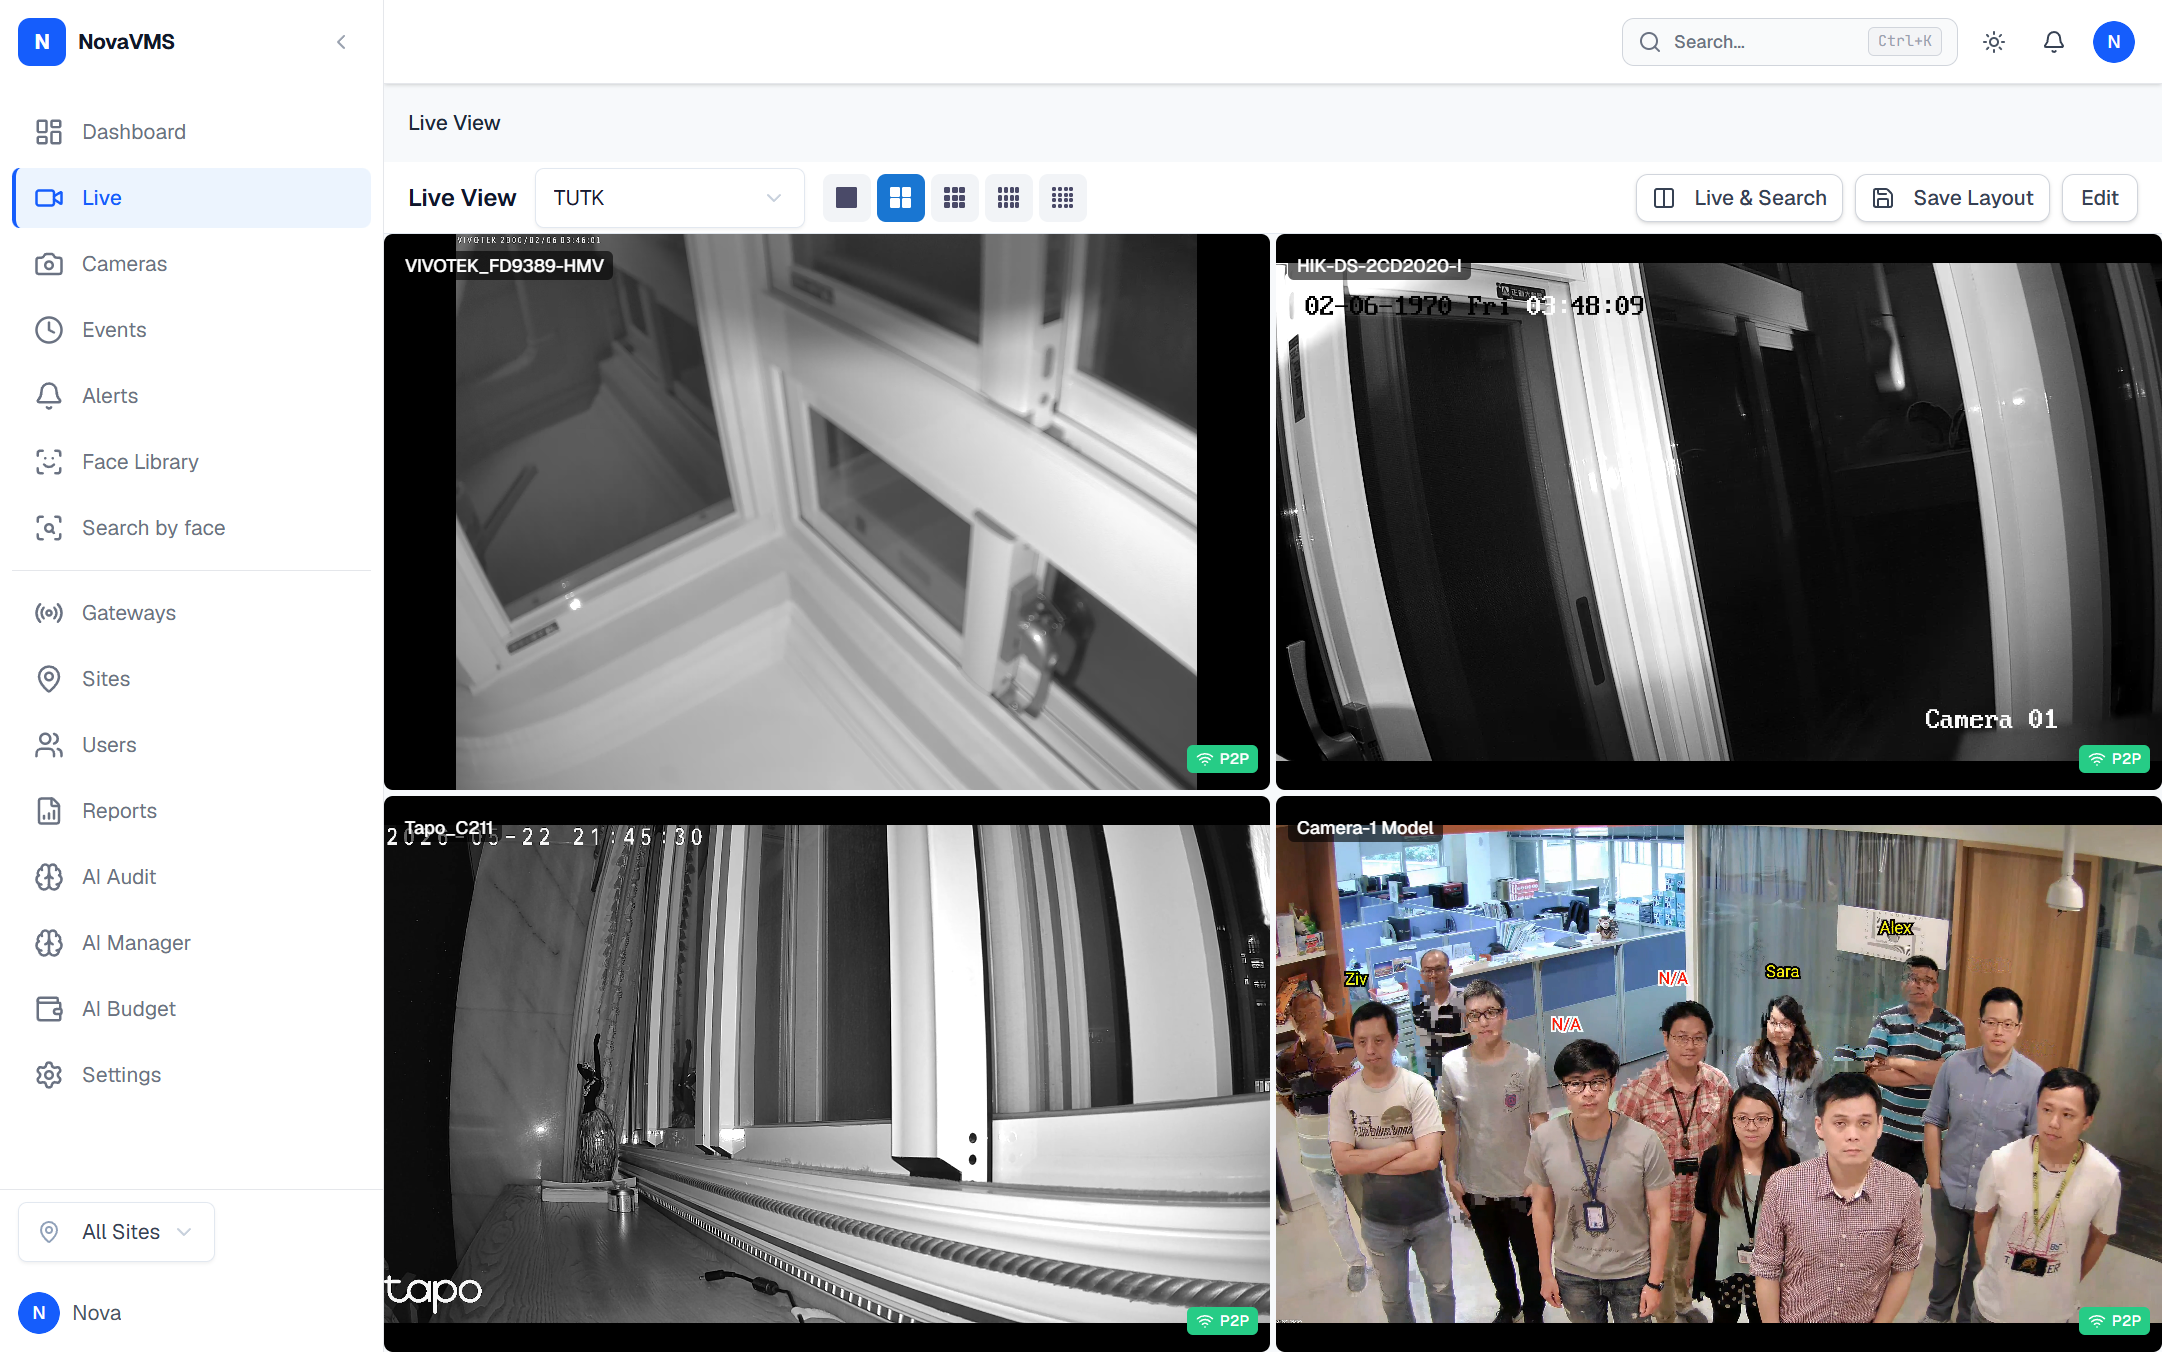Click the Gateways broadcast icon

(x=49, y=613)
